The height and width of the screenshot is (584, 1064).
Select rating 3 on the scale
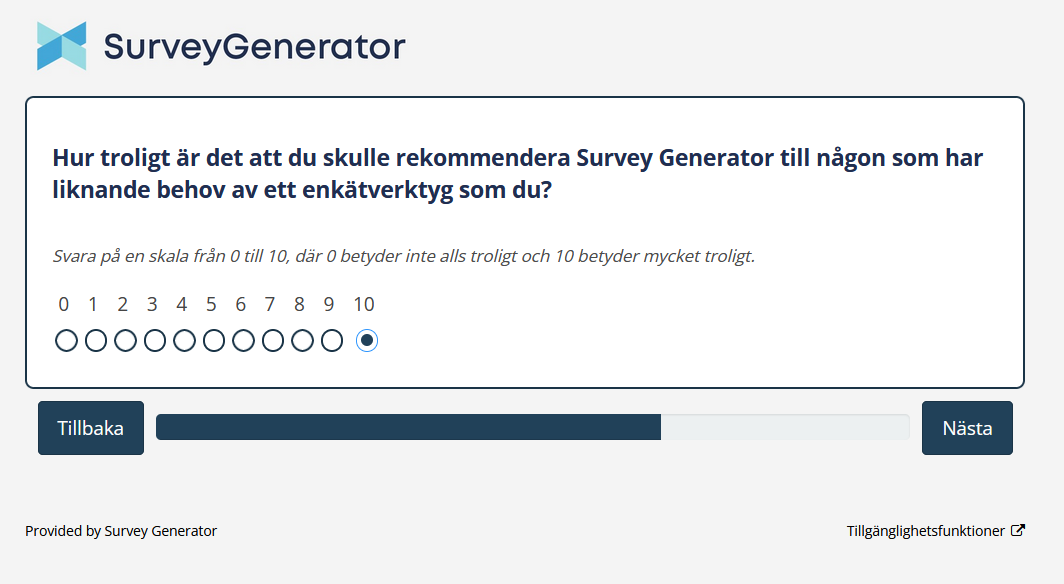click(x=154, y=340)
